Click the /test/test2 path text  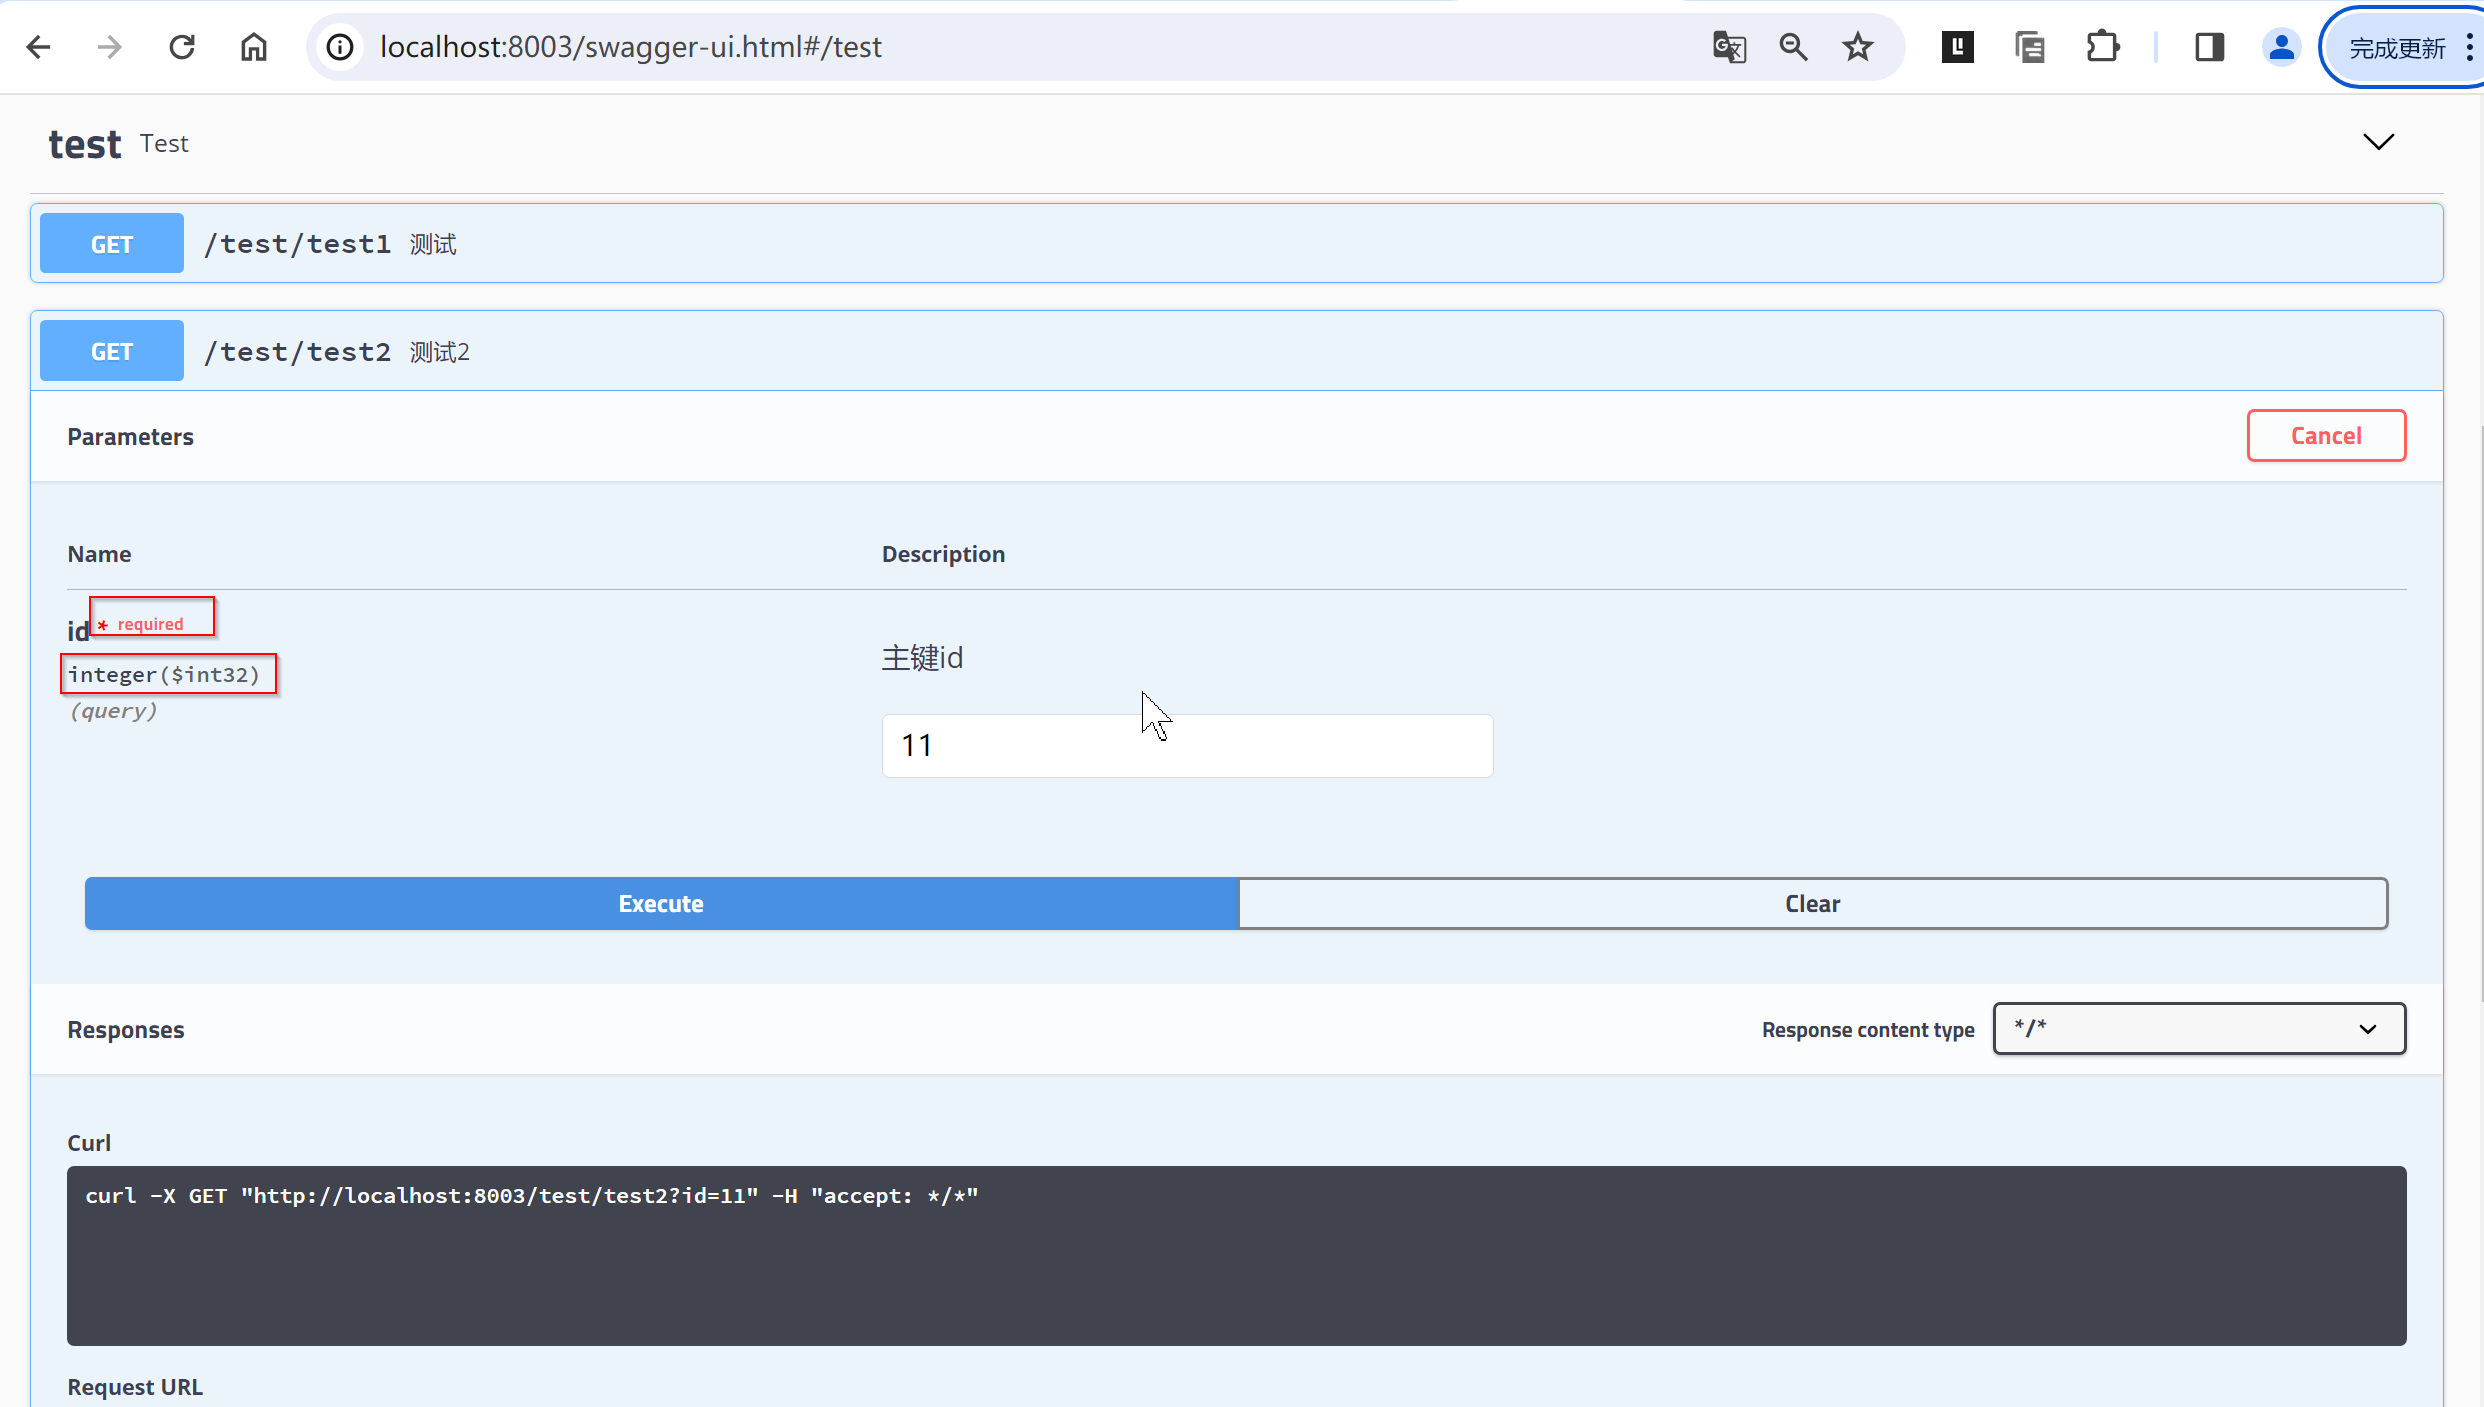(x=297, y=352)
